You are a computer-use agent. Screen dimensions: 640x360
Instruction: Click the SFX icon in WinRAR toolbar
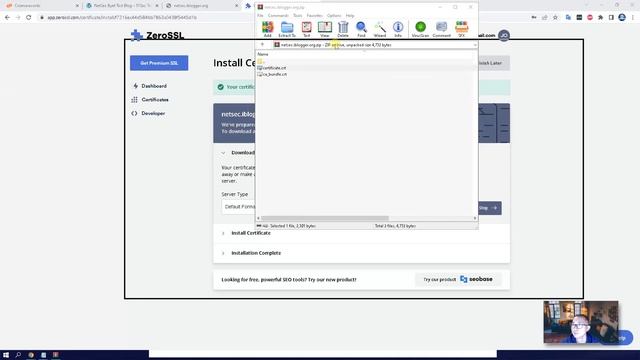[462, 29]
